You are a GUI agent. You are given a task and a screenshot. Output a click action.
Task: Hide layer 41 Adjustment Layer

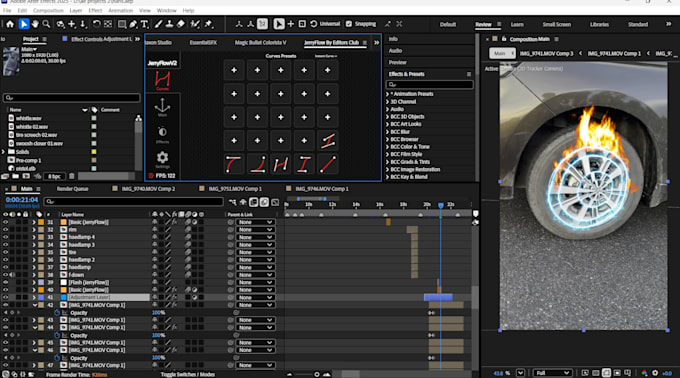[x=6, y=297]
